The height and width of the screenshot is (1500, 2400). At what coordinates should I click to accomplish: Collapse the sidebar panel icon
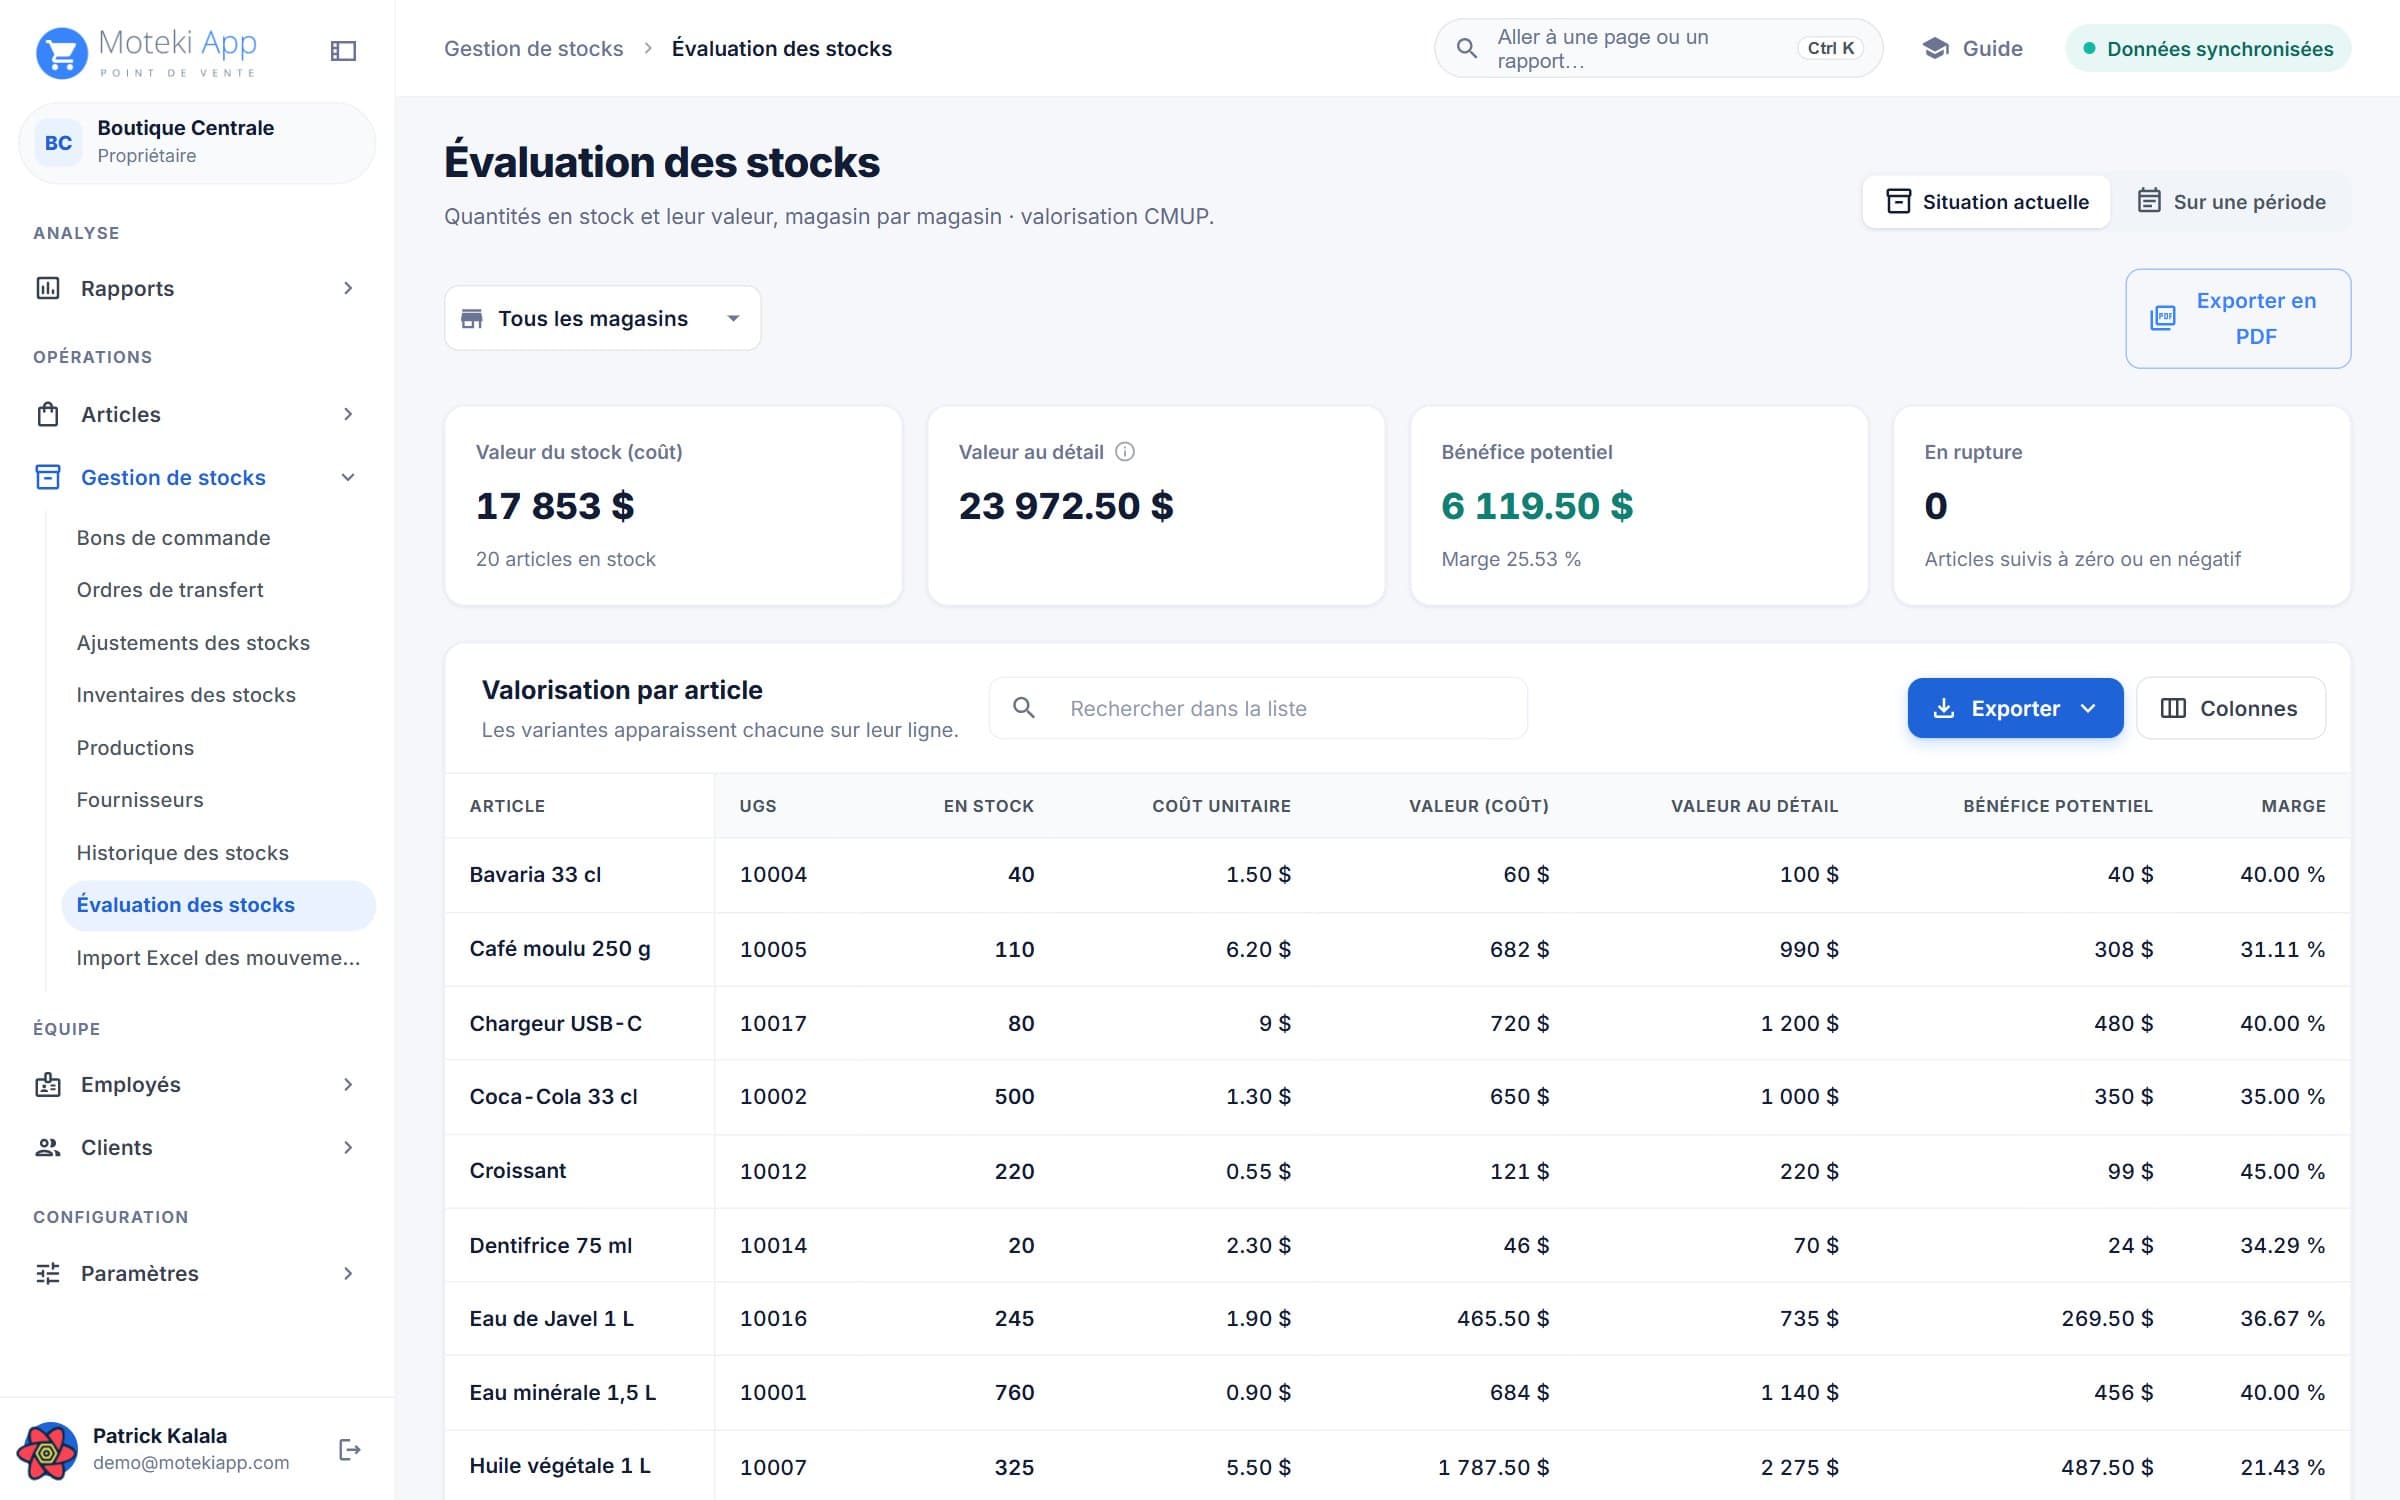343,50
